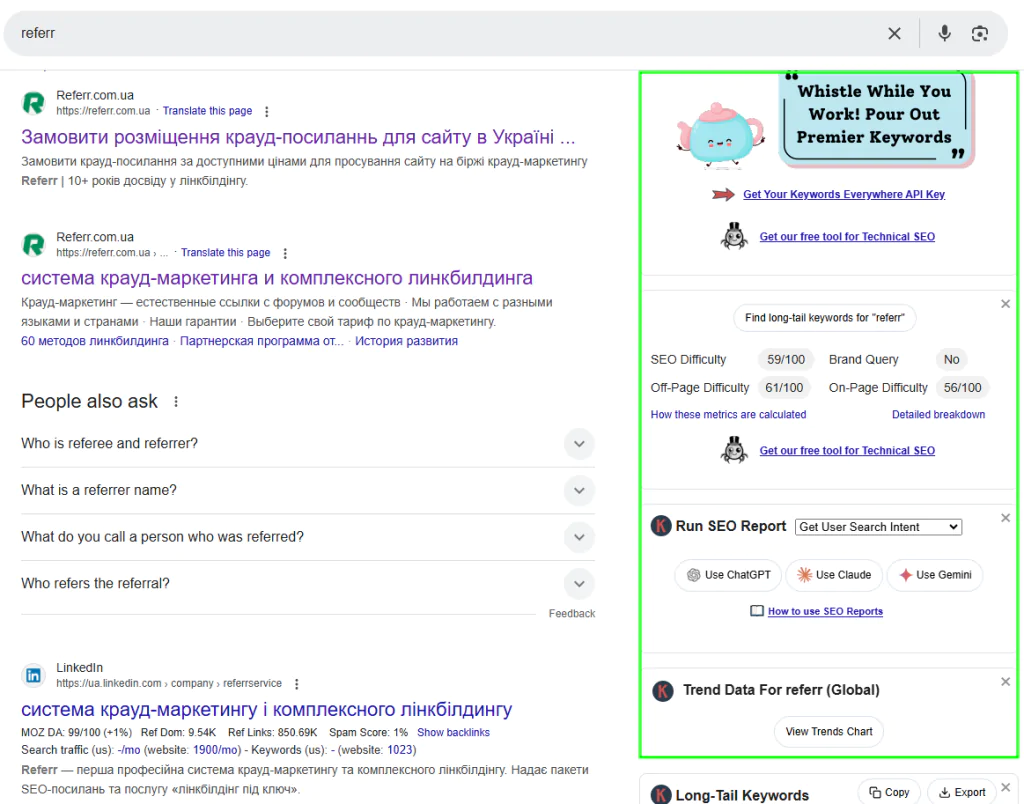Screen dimensions: 1024x804
Task: Open the 'Партнерская программа от...' sitelink
Action: [x=261, y=341]
